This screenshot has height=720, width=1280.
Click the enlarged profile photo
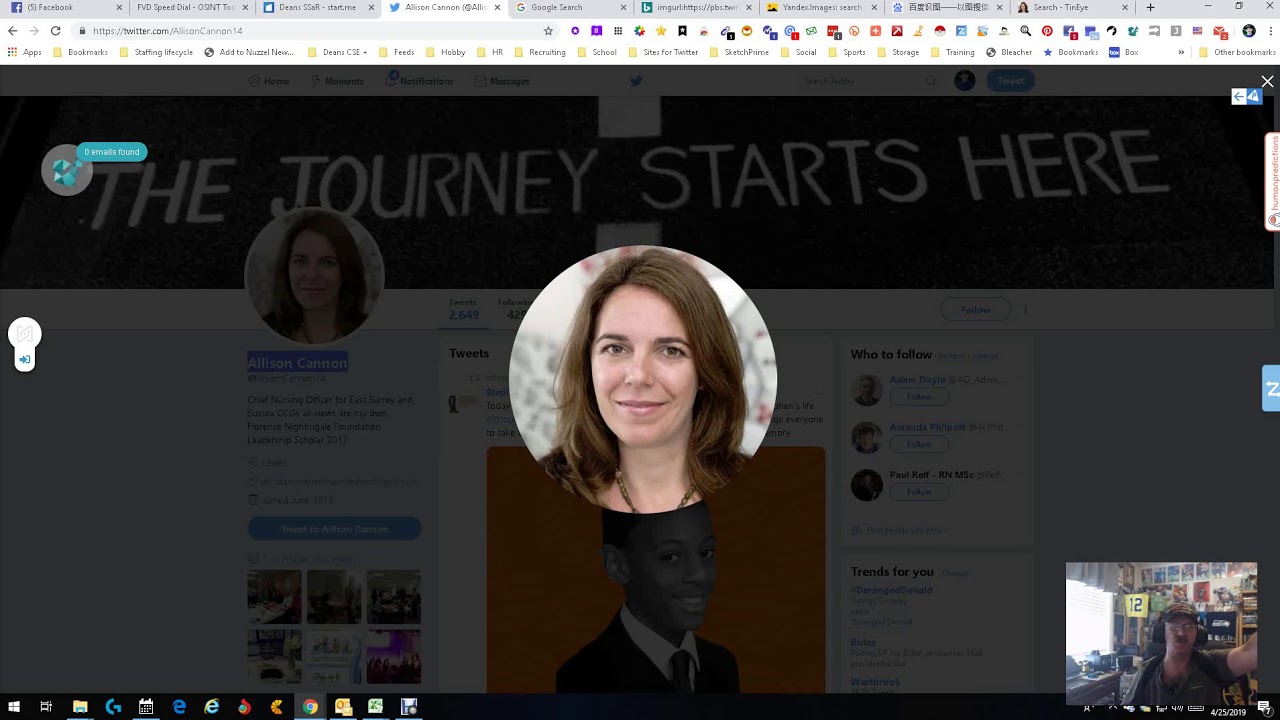pyautogui.click(x=643, y=380)
